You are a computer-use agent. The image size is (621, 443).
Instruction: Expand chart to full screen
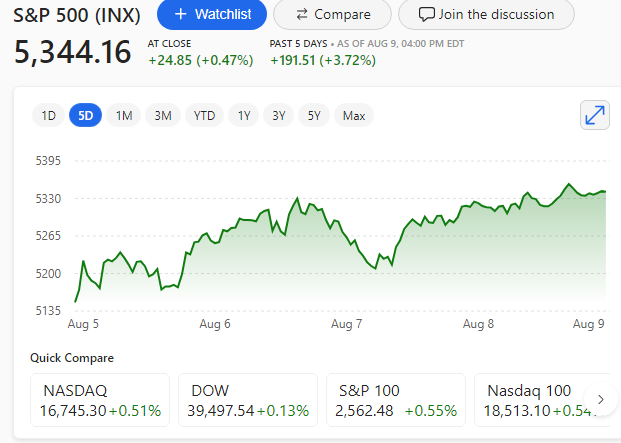coord(595,115)
